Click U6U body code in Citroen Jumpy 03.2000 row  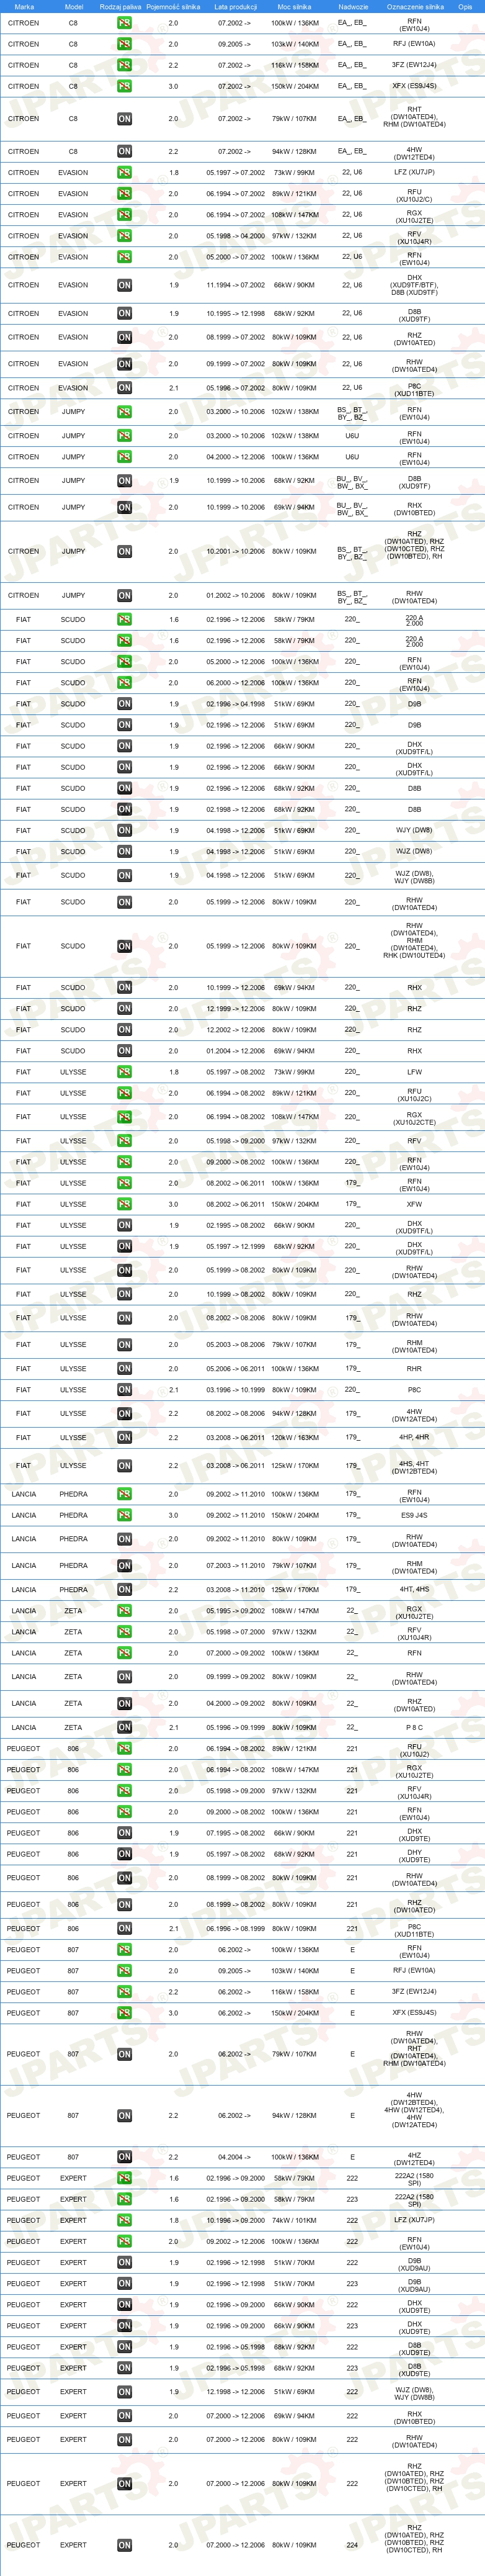tap(352, 436)
